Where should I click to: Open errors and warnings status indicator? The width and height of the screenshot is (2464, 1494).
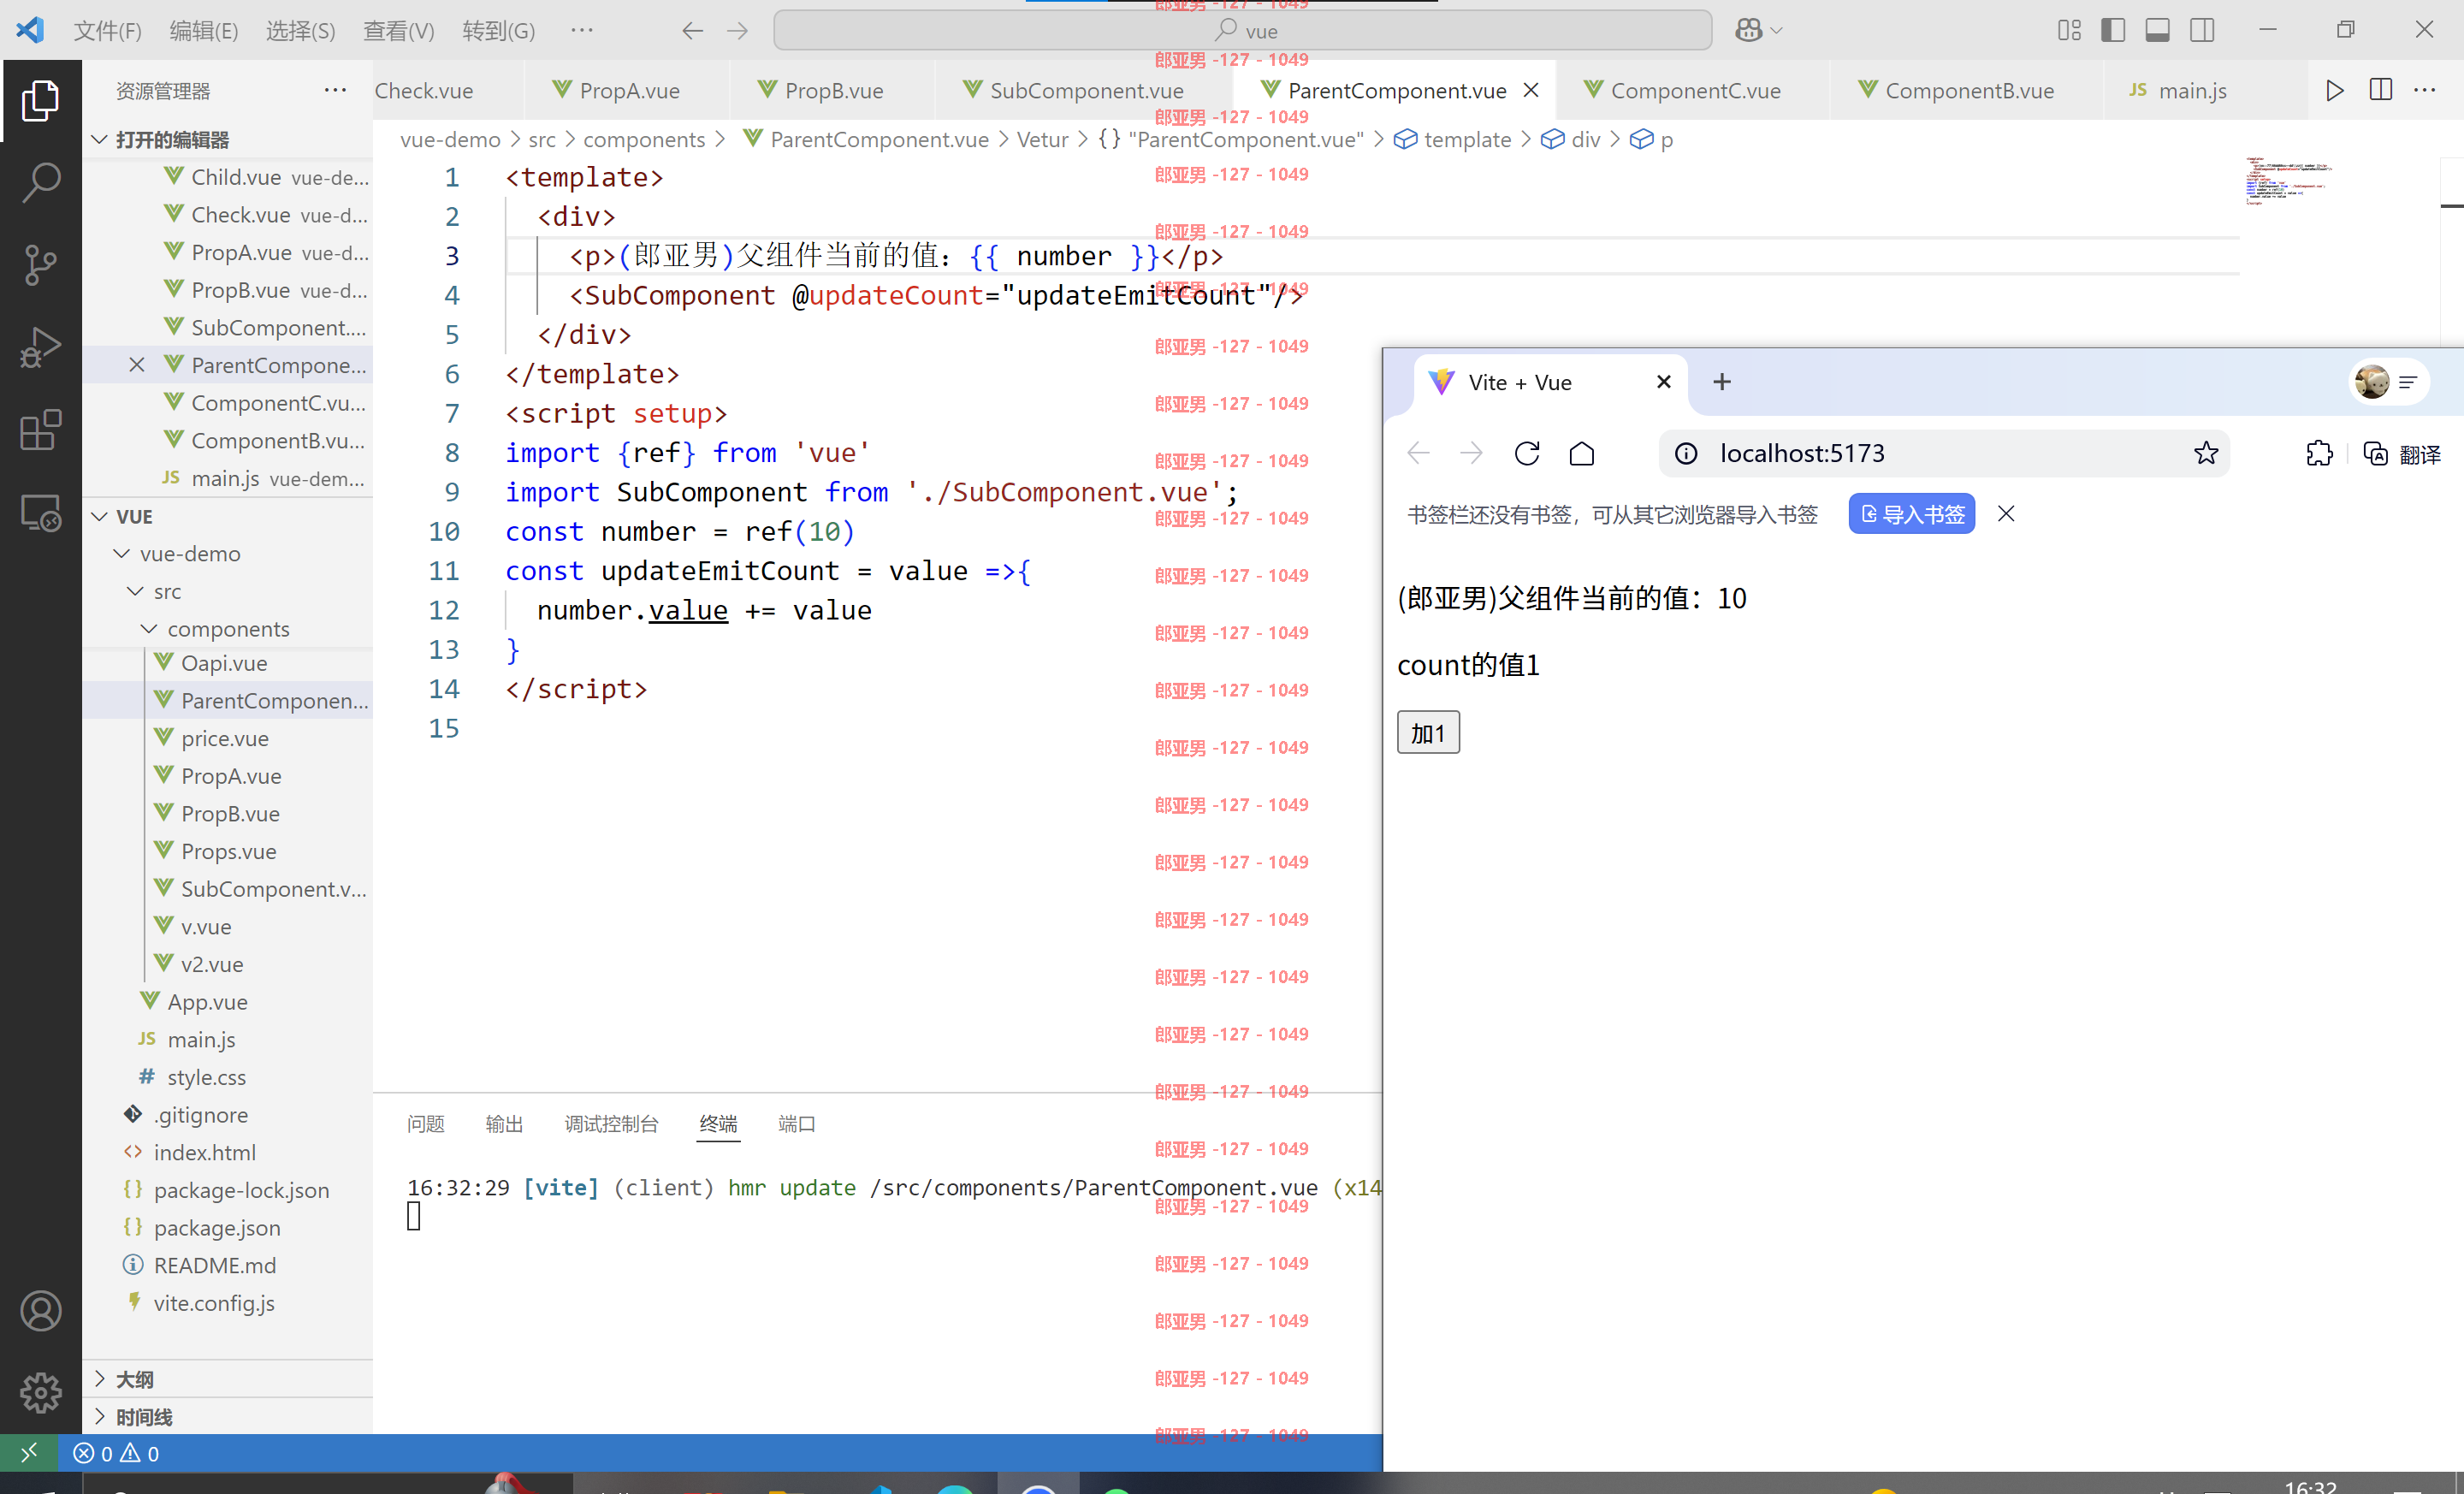[116, 1453]
